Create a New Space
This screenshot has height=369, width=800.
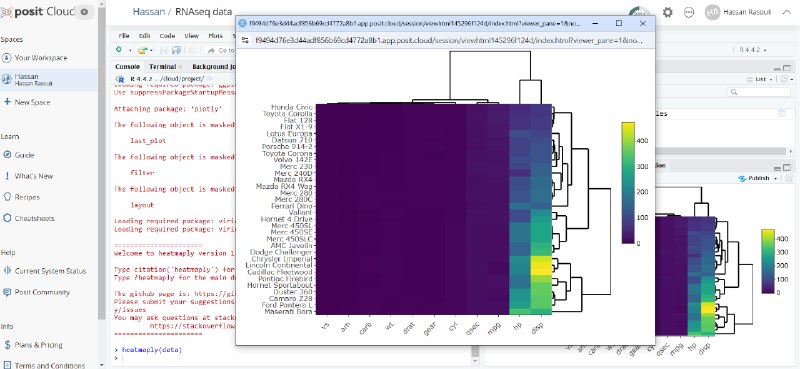[32, 102]
